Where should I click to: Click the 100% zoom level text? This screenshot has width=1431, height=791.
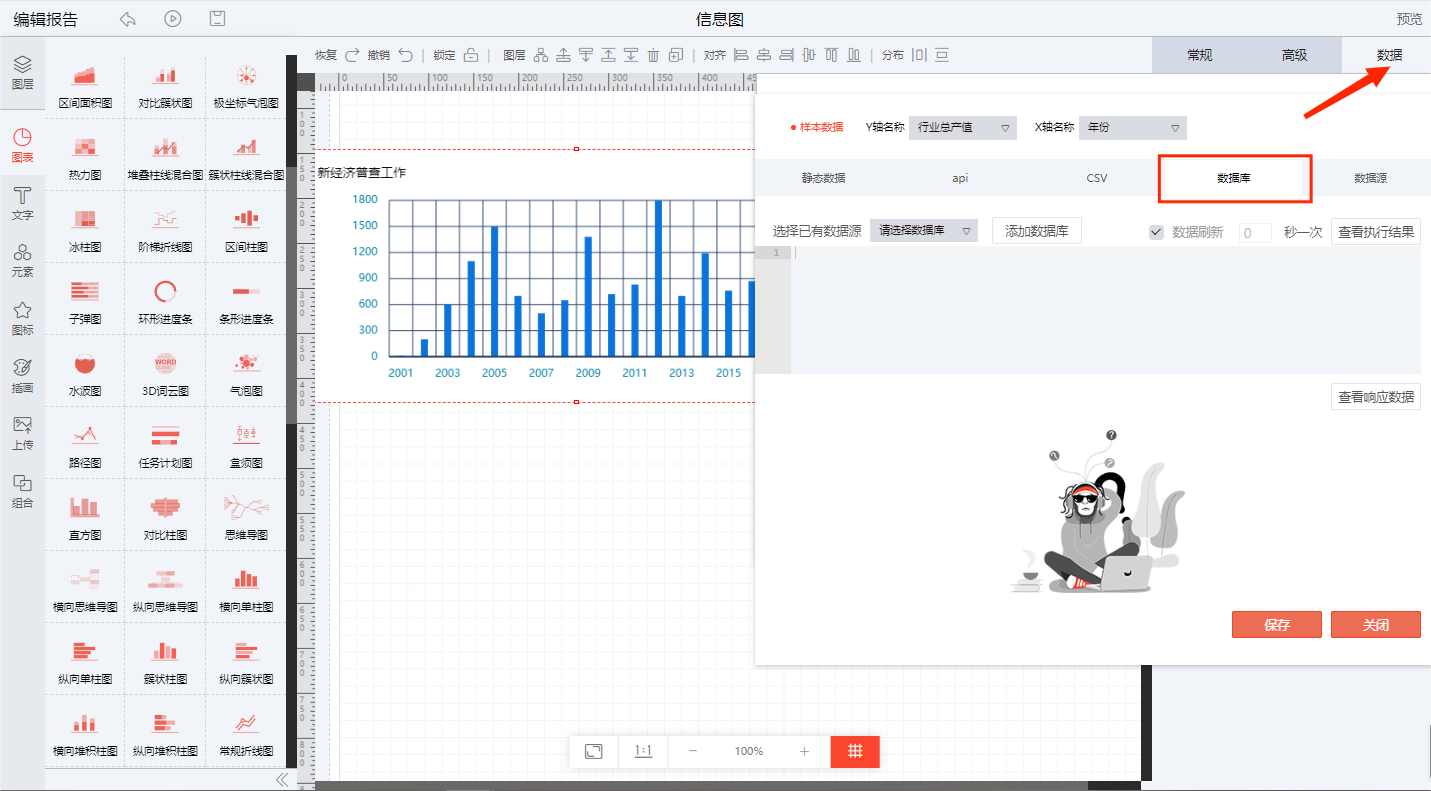(x=749, y=751)
